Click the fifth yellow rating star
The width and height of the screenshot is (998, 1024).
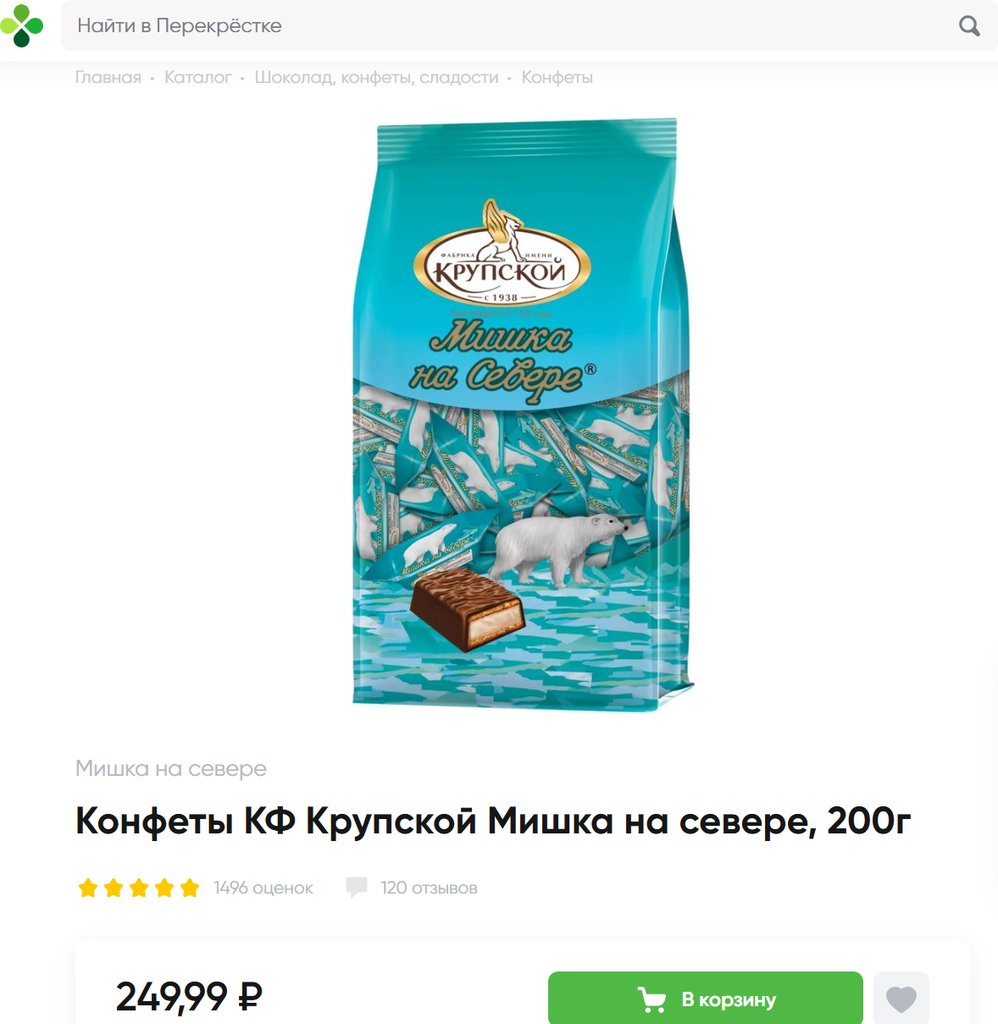coord(189,888)
